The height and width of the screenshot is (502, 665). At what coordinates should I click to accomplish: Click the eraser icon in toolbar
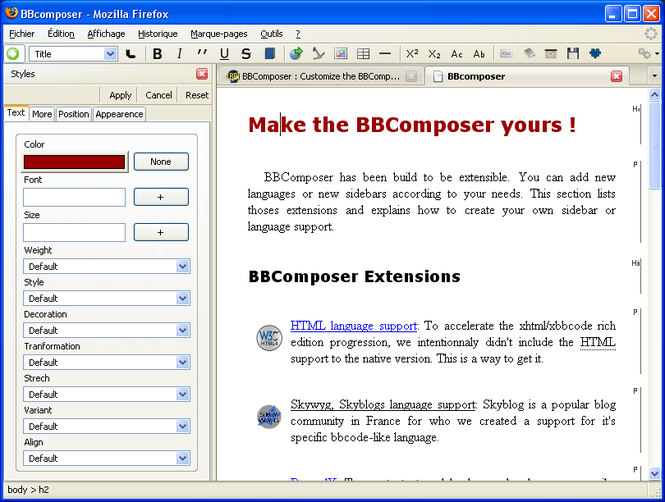coord(529,53)
